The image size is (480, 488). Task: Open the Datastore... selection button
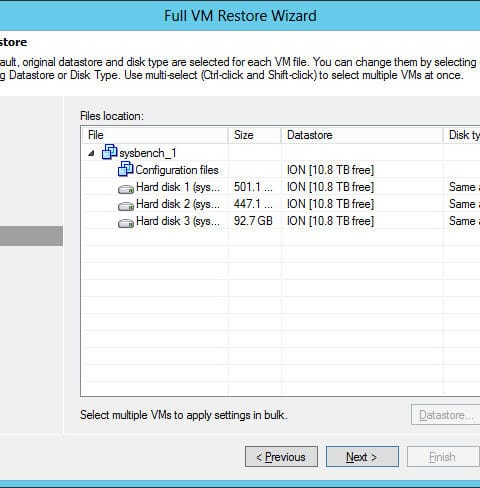point(446,415)
